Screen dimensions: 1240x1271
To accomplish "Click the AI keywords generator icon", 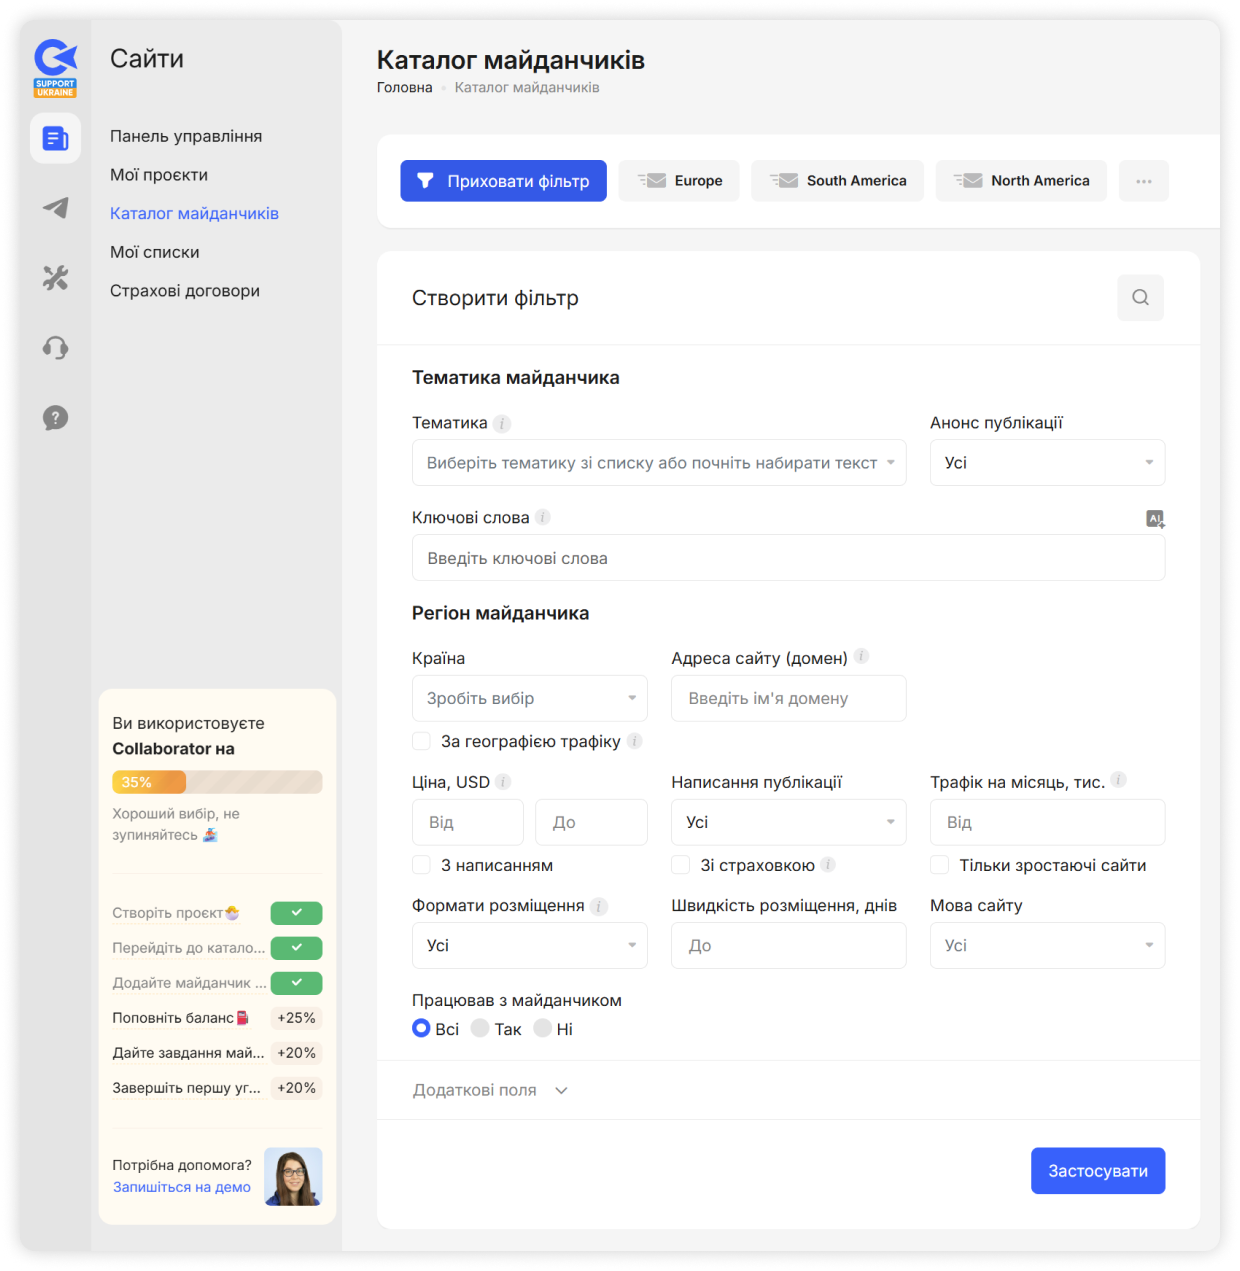I will pyautogui.click(x=1155, y=518).
